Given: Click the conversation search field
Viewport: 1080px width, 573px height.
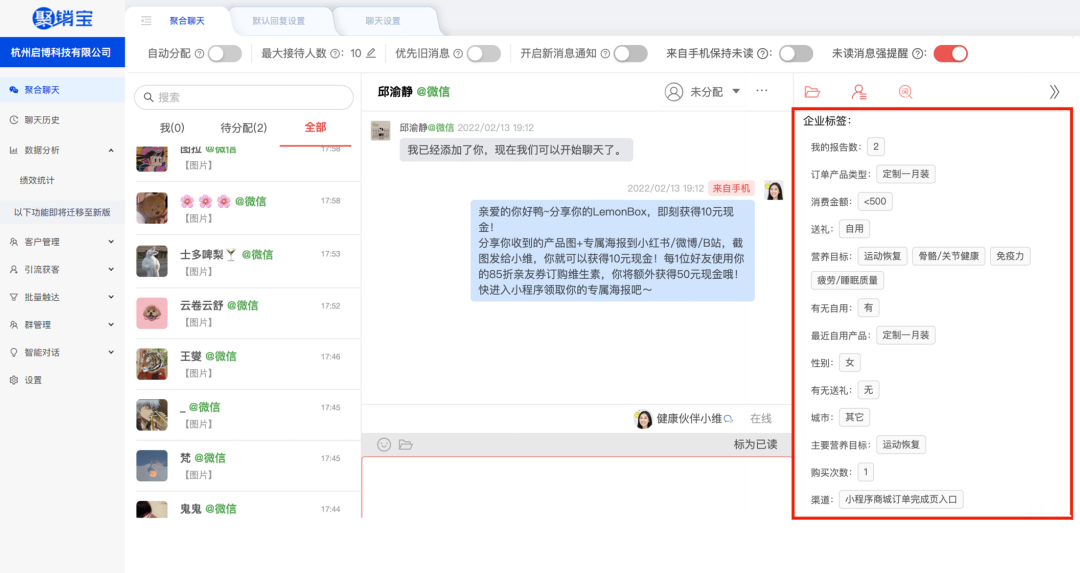Looking at the screenshot, I should 244,97.
